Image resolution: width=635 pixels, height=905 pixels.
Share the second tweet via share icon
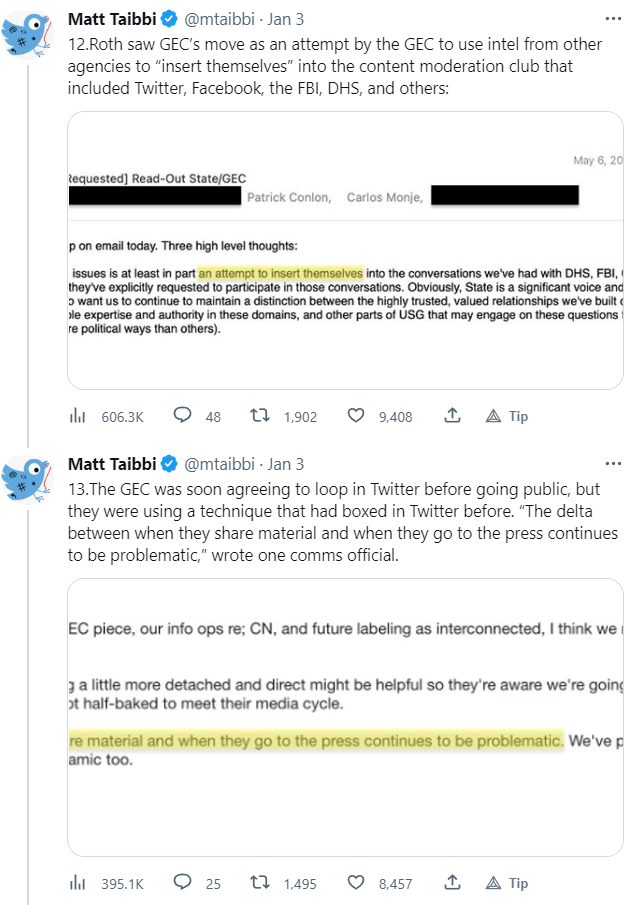point(452,883)
